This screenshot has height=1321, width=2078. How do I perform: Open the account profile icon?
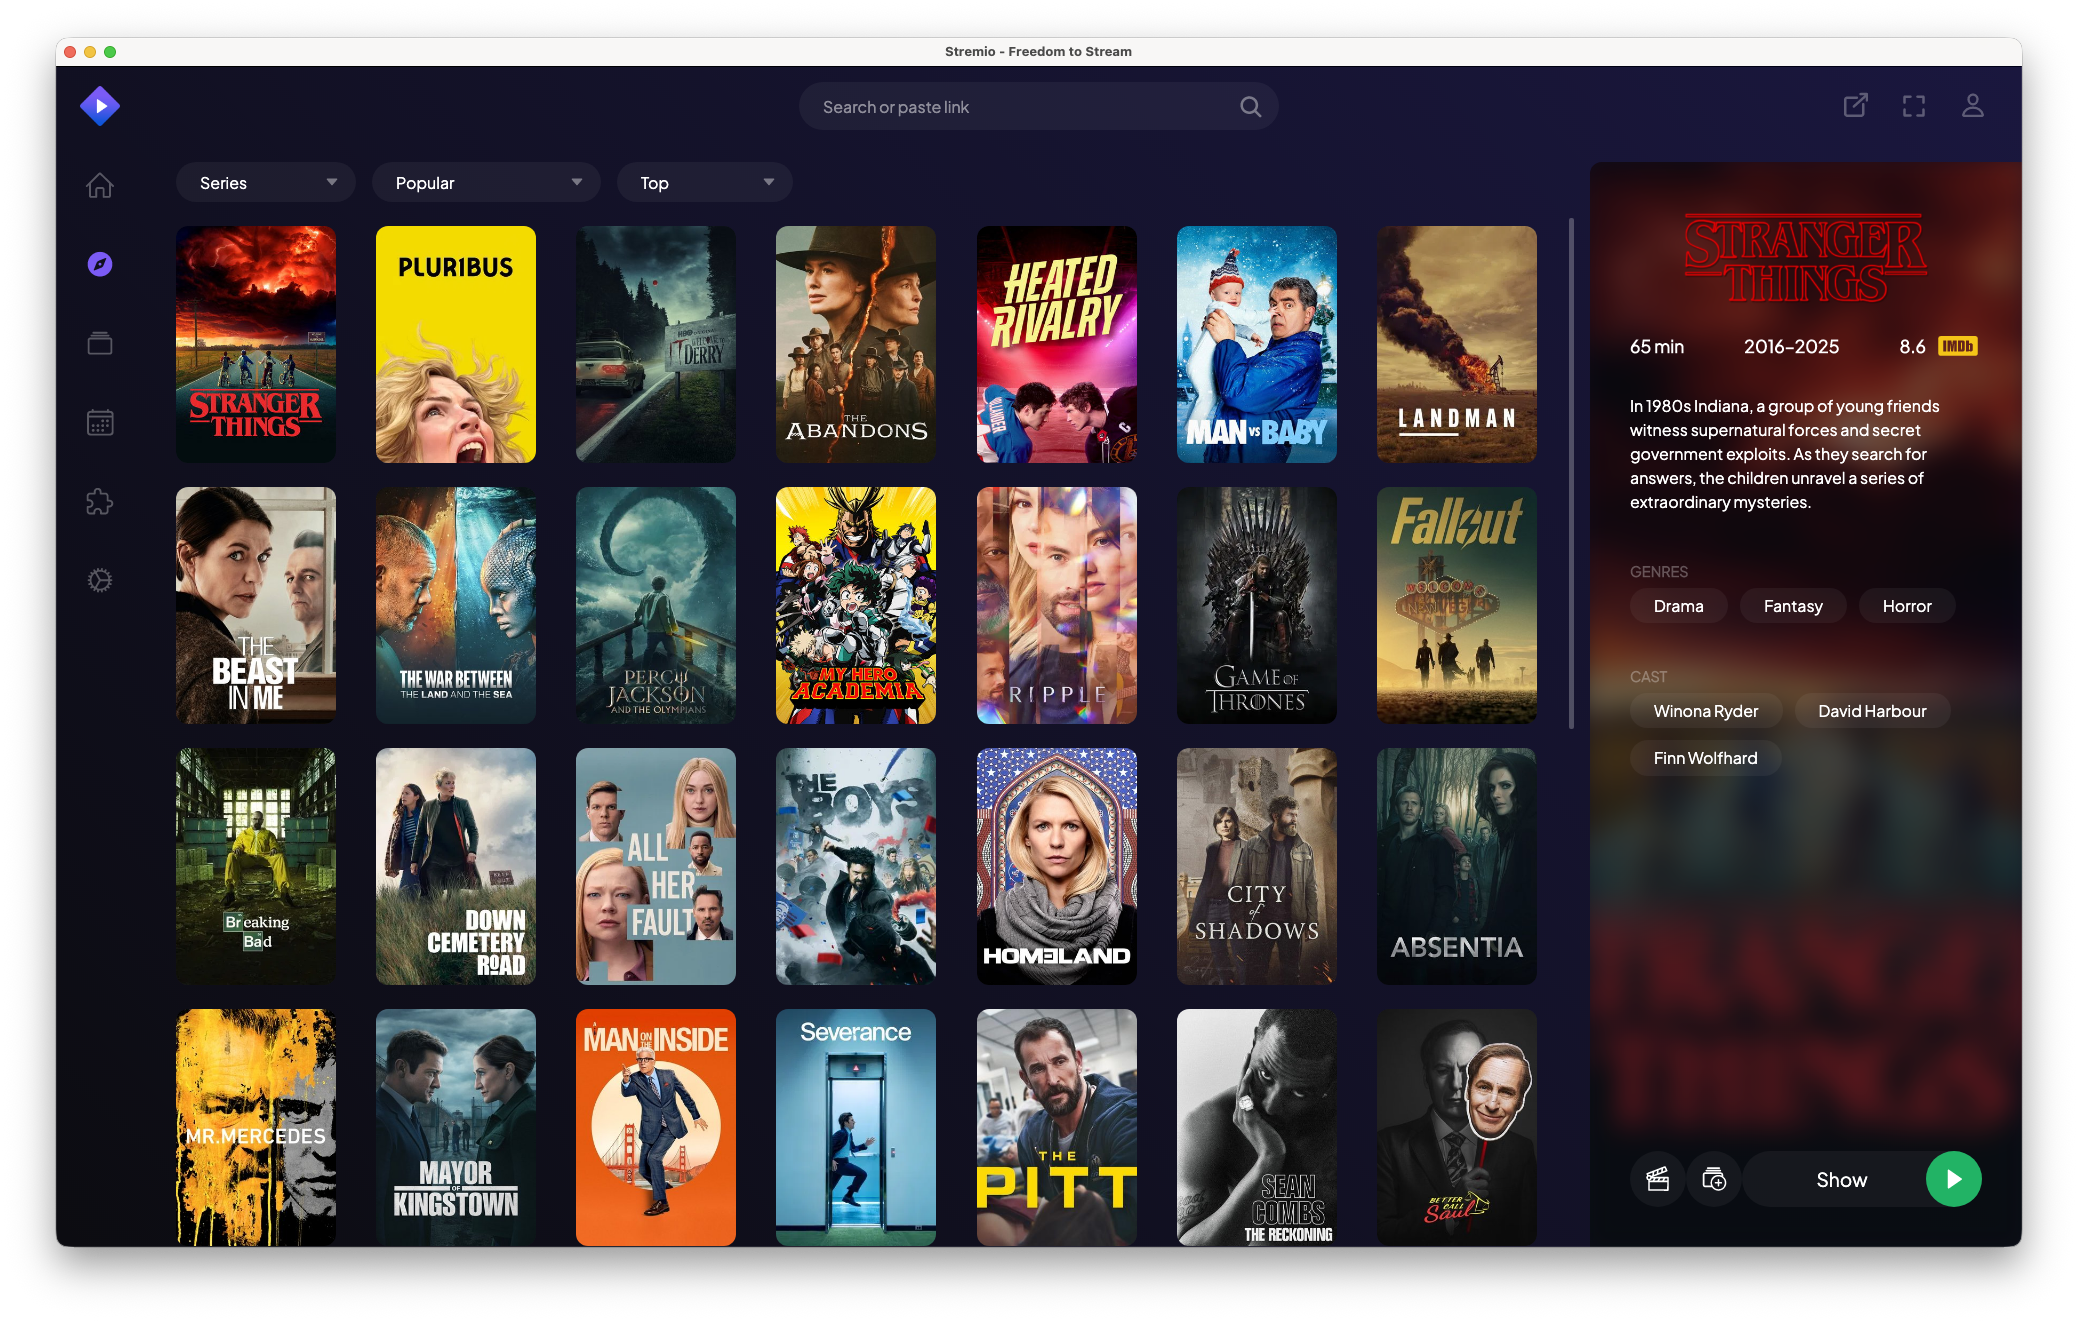[1972, 105]
